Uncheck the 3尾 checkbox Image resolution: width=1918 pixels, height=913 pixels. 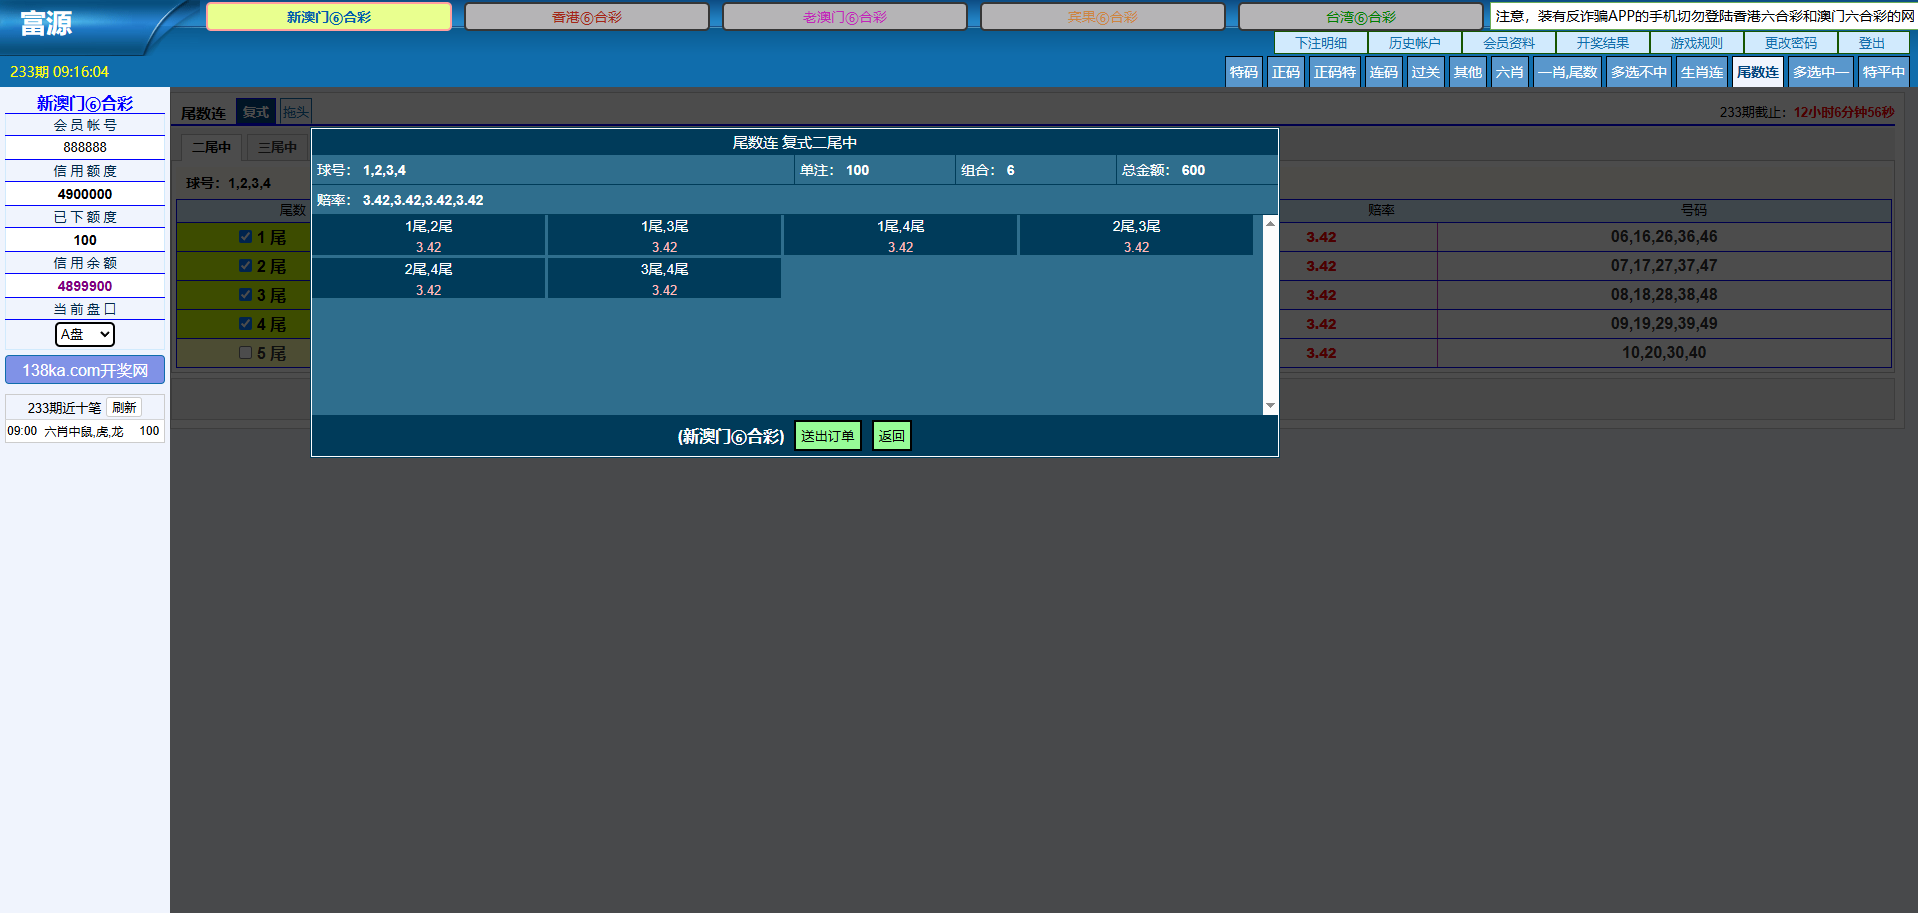[245, 295]
